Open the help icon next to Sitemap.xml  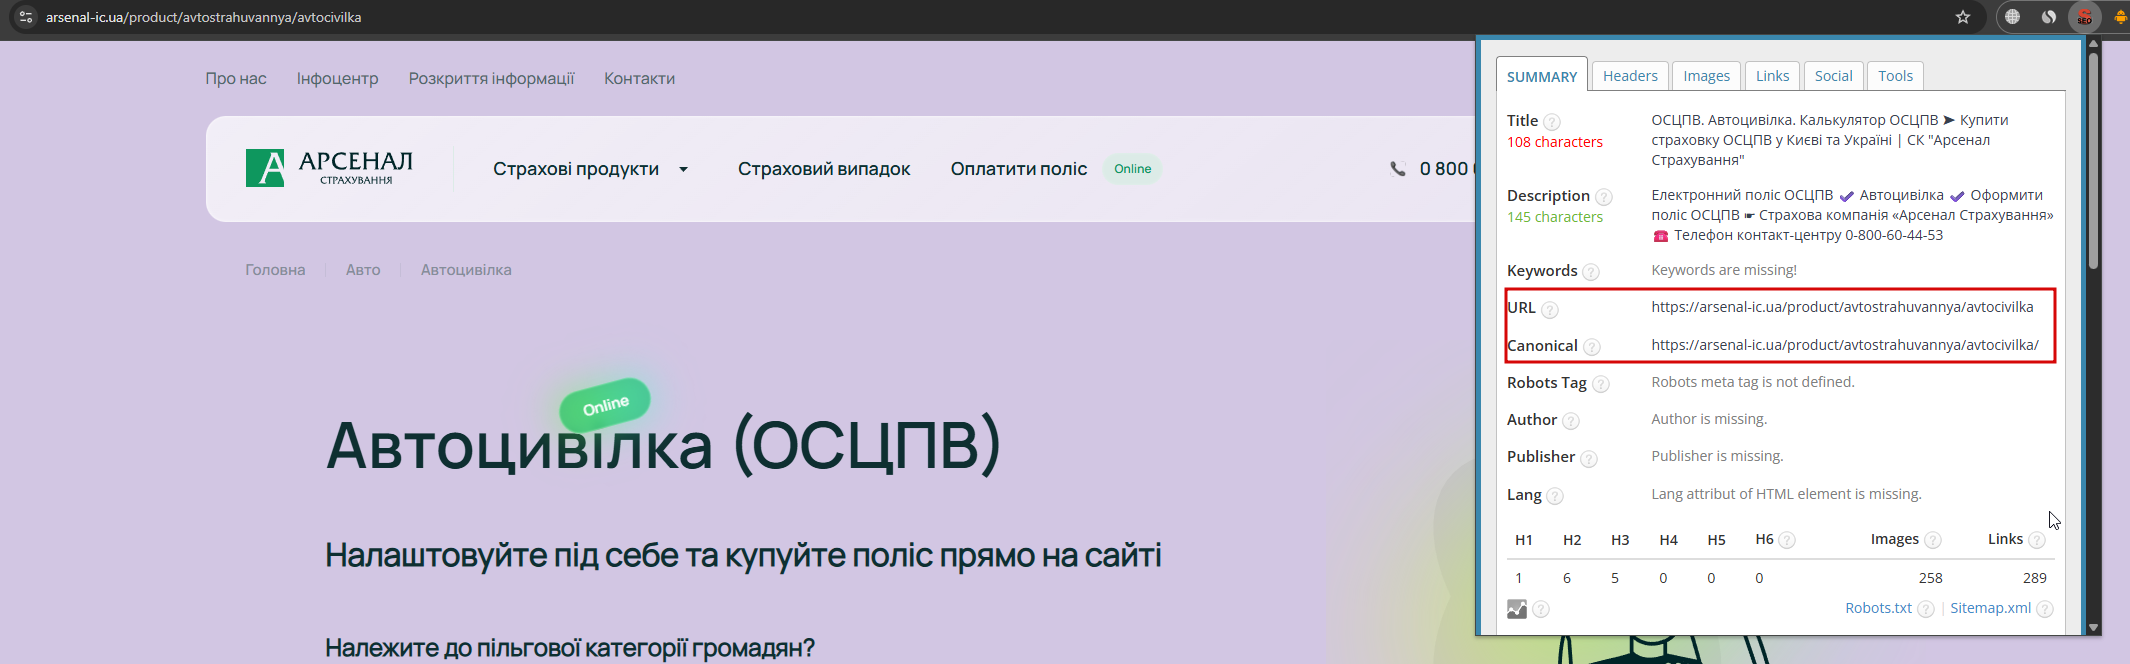tap(2045, 609)
